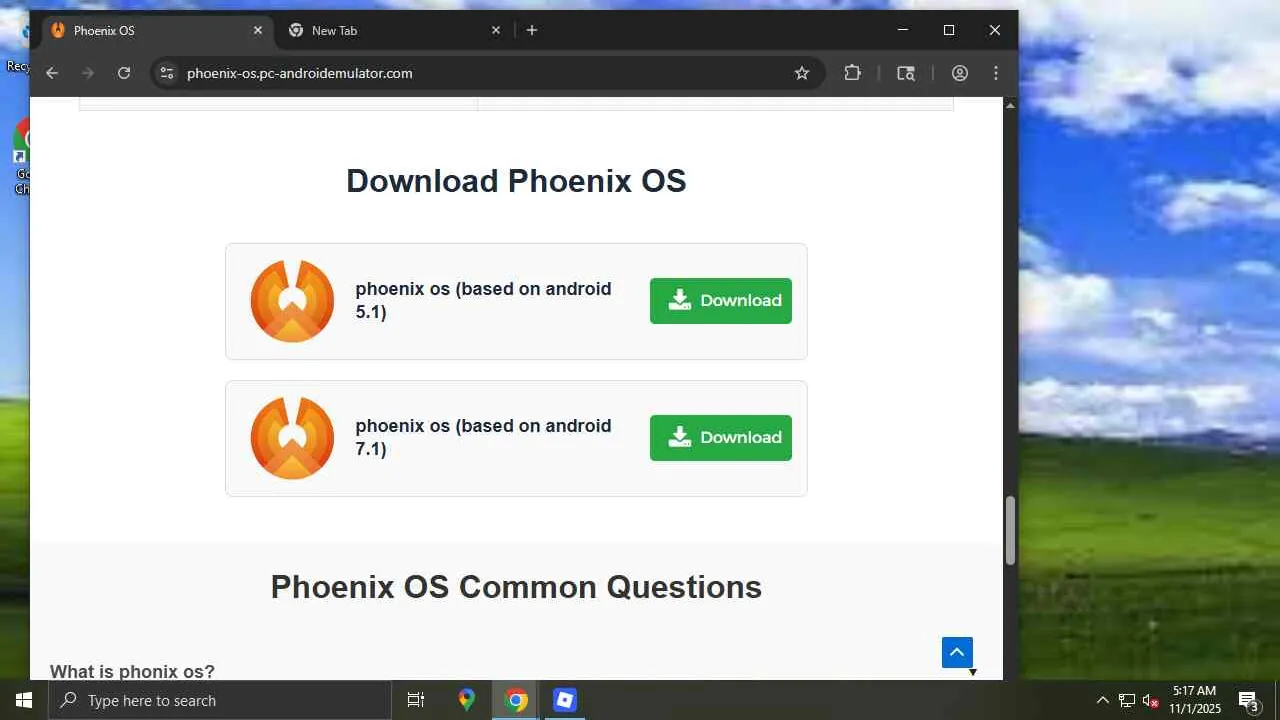Bookmark this page with the star icon
The height and width of the screenshot is (720, 1280).
coord(801,73)
